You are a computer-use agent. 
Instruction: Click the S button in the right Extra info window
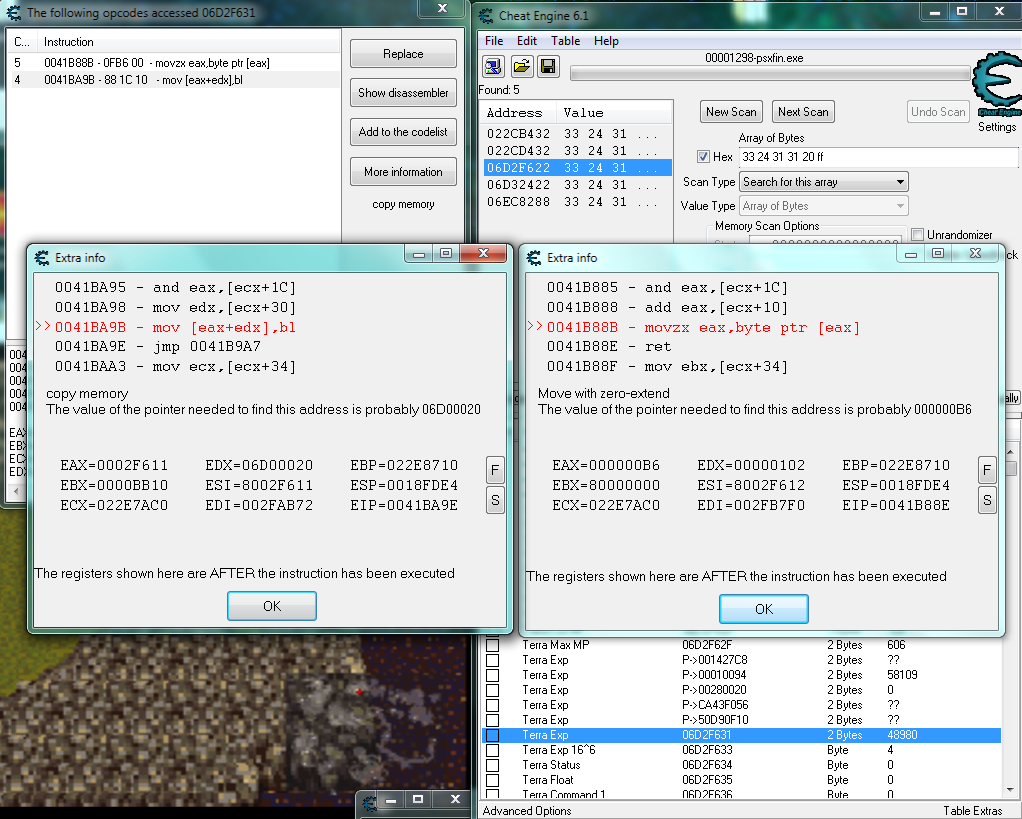tap(987, 500)
